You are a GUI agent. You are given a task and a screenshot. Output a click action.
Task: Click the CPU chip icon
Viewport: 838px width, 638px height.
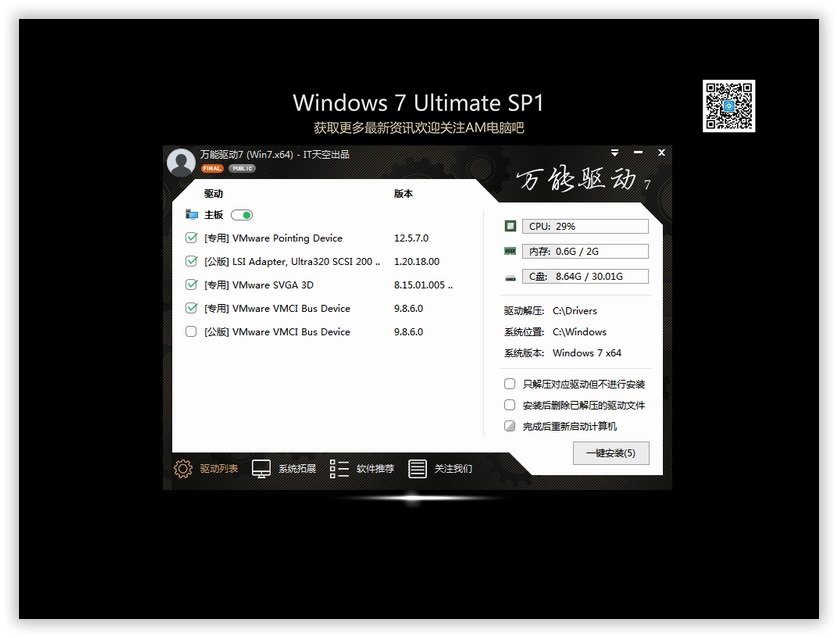coord(510,226)
